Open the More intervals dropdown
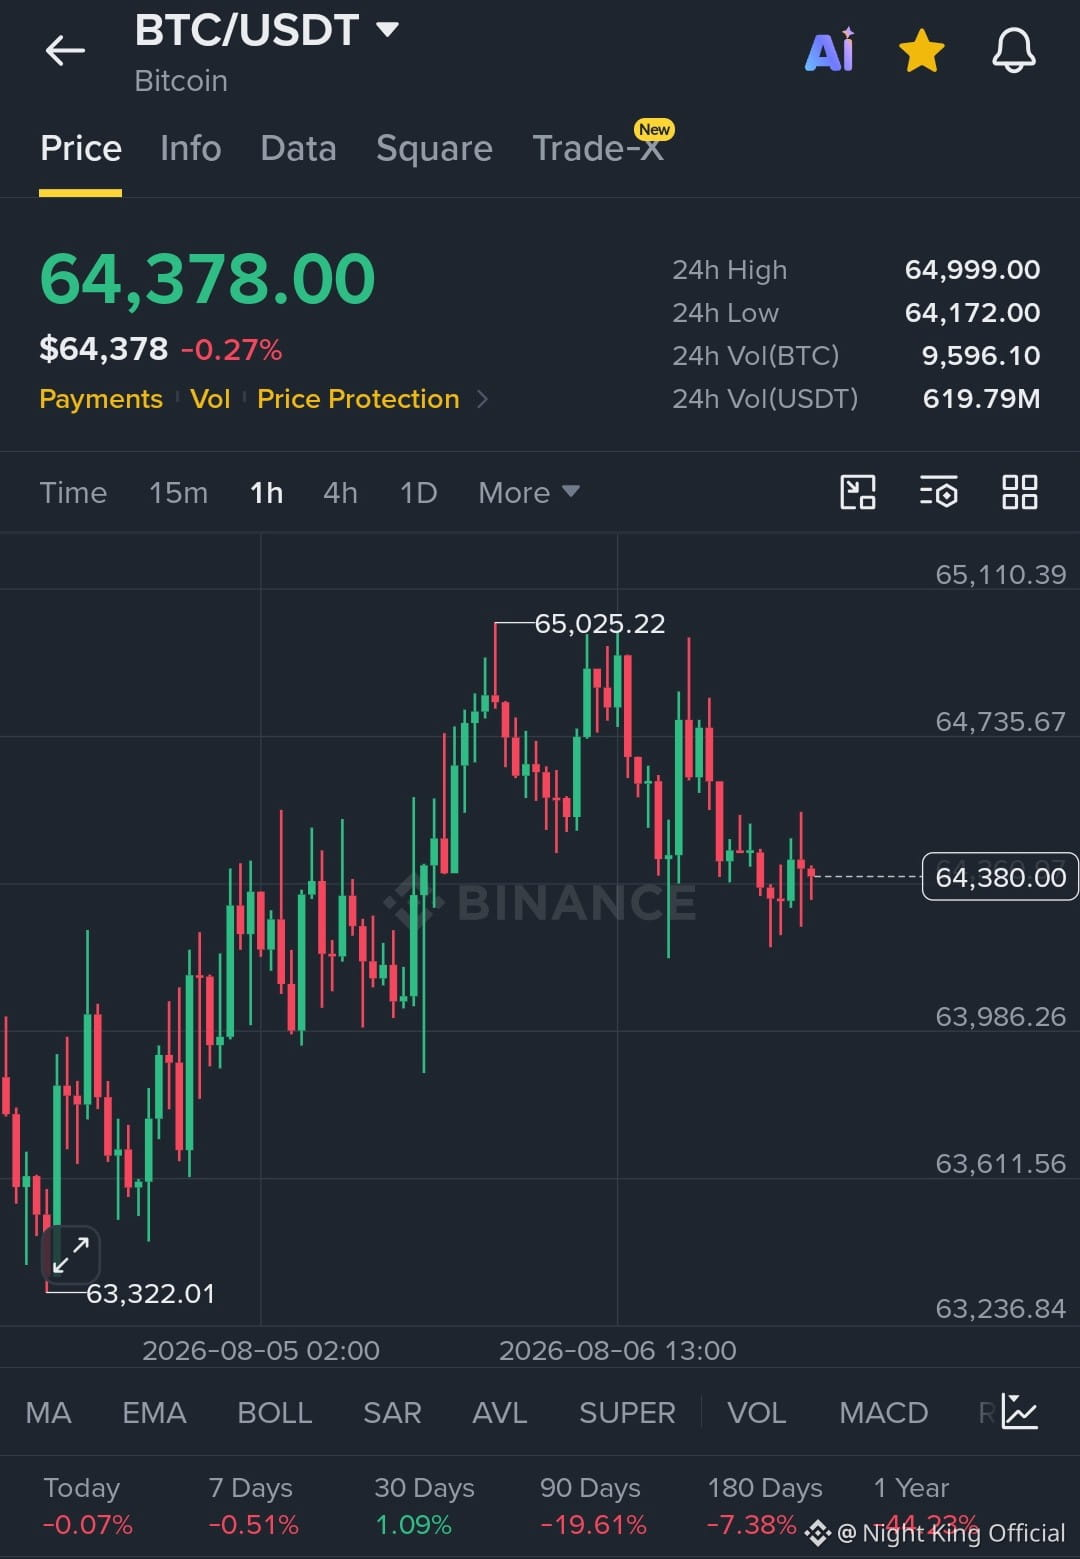1080x1559 pixels. tap(528, 492)
